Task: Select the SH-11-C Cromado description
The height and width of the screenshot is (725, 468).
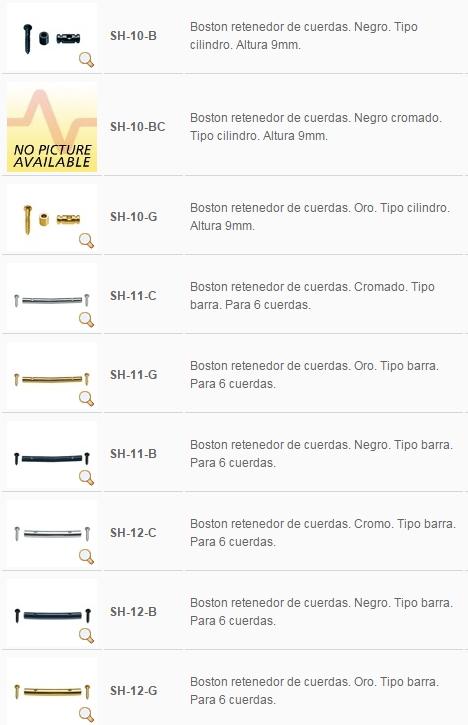Action: pos(312,295)
